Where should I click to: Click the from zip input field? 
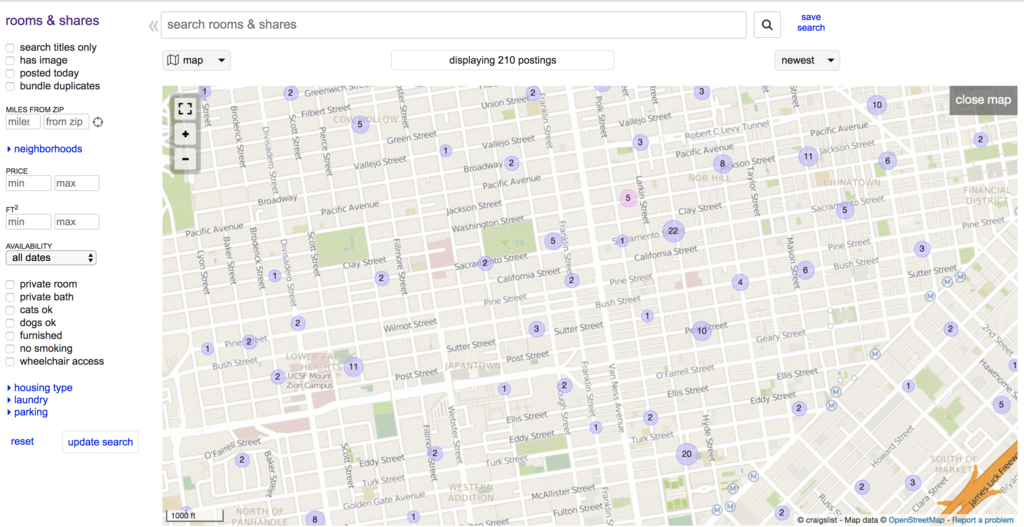tap(67, 122)
